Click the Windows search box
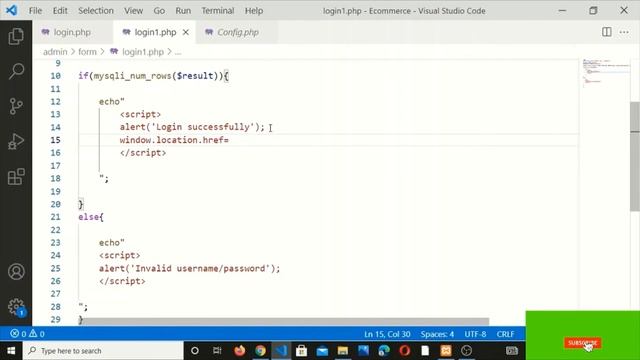The image size is (640, 360). tap(103, 351)
